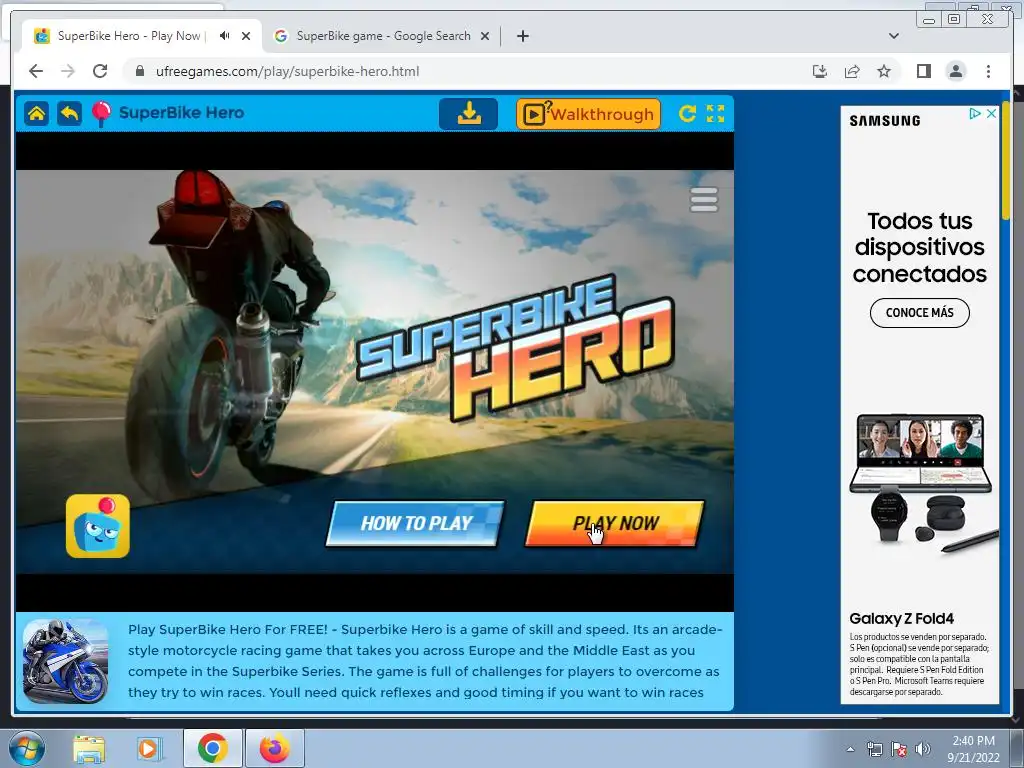Bookmark this page with star

pos(884,71)
